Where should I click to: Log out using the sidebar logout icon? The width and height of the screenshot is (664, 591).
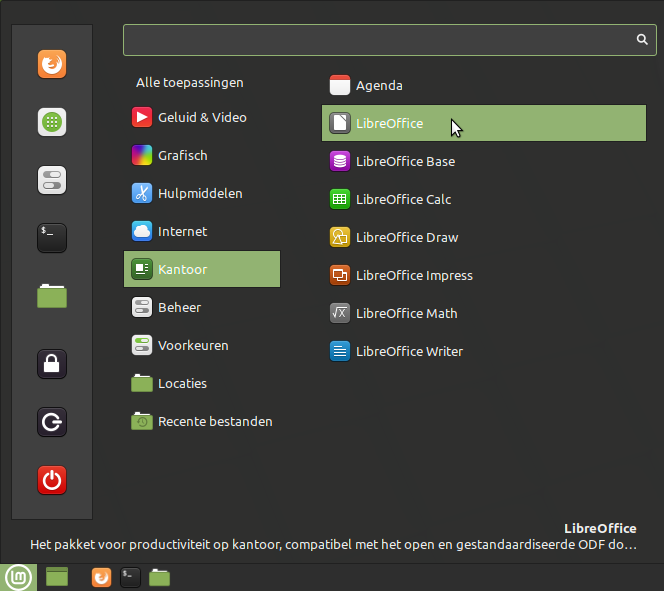click(x=52, y=422)
